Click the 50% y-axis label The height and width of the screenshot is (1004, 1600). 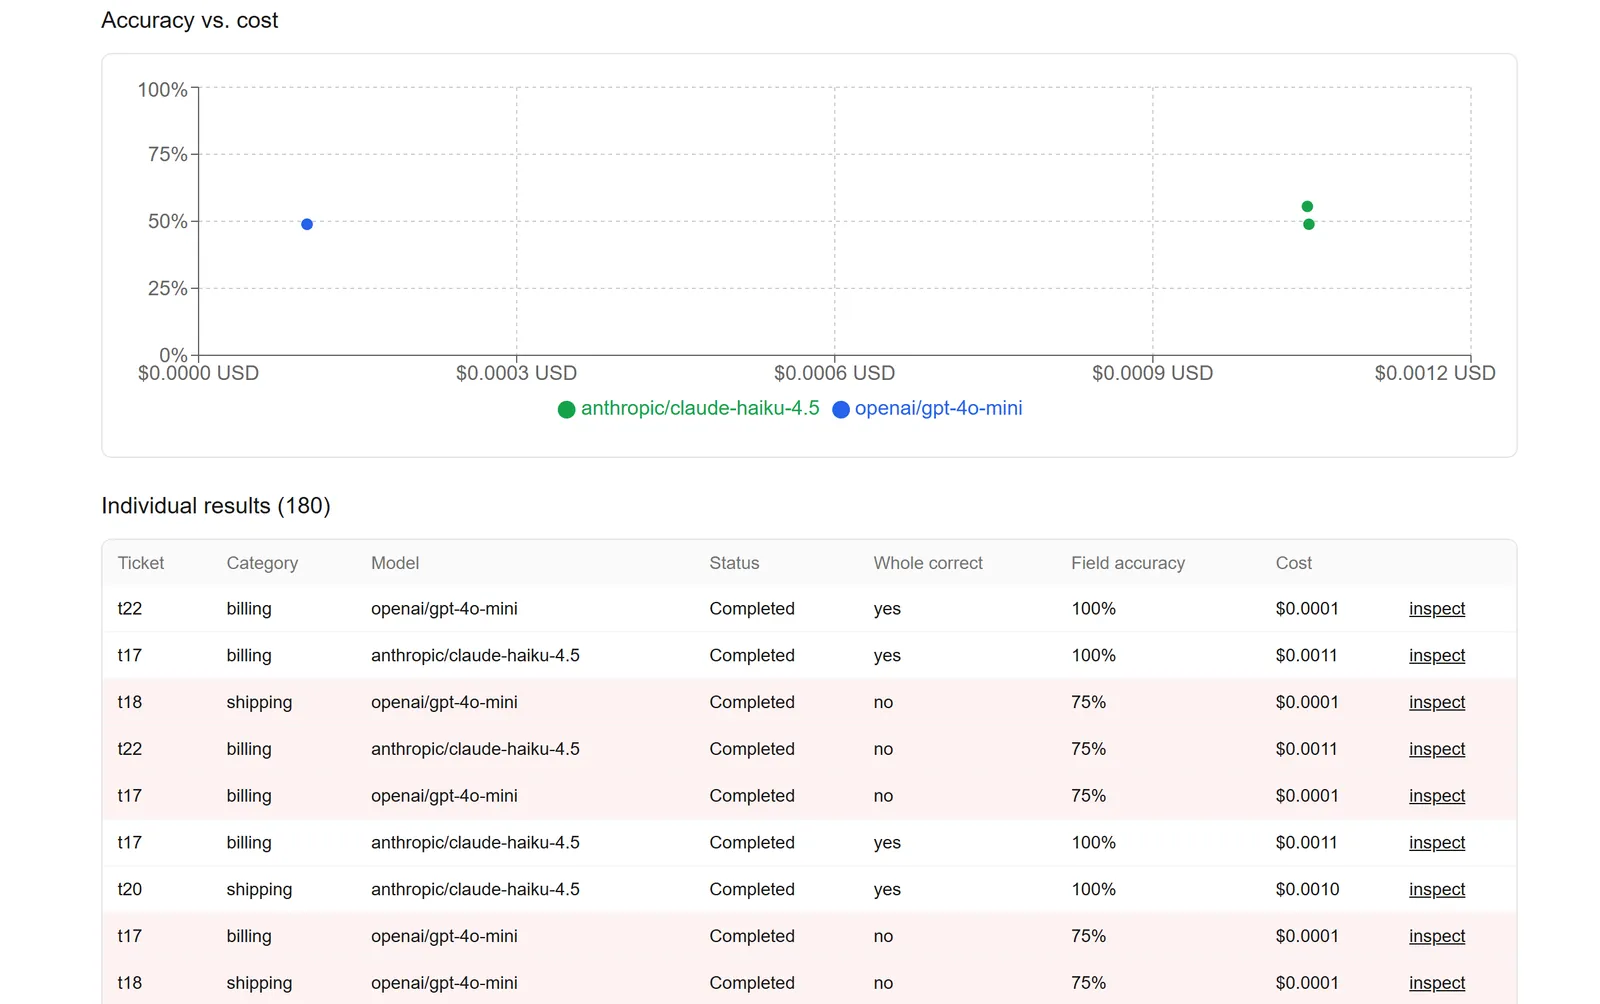167,221
